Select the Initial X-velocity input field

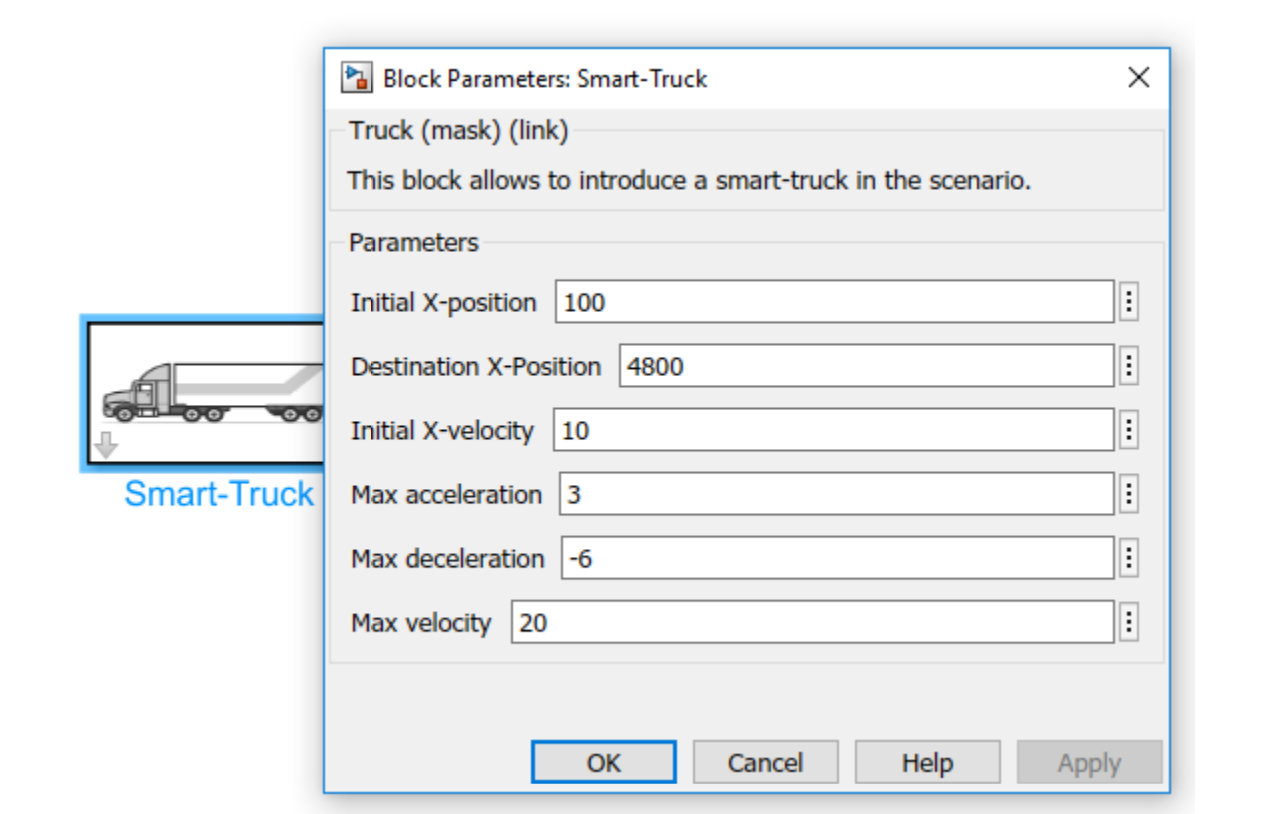[833, 430]
